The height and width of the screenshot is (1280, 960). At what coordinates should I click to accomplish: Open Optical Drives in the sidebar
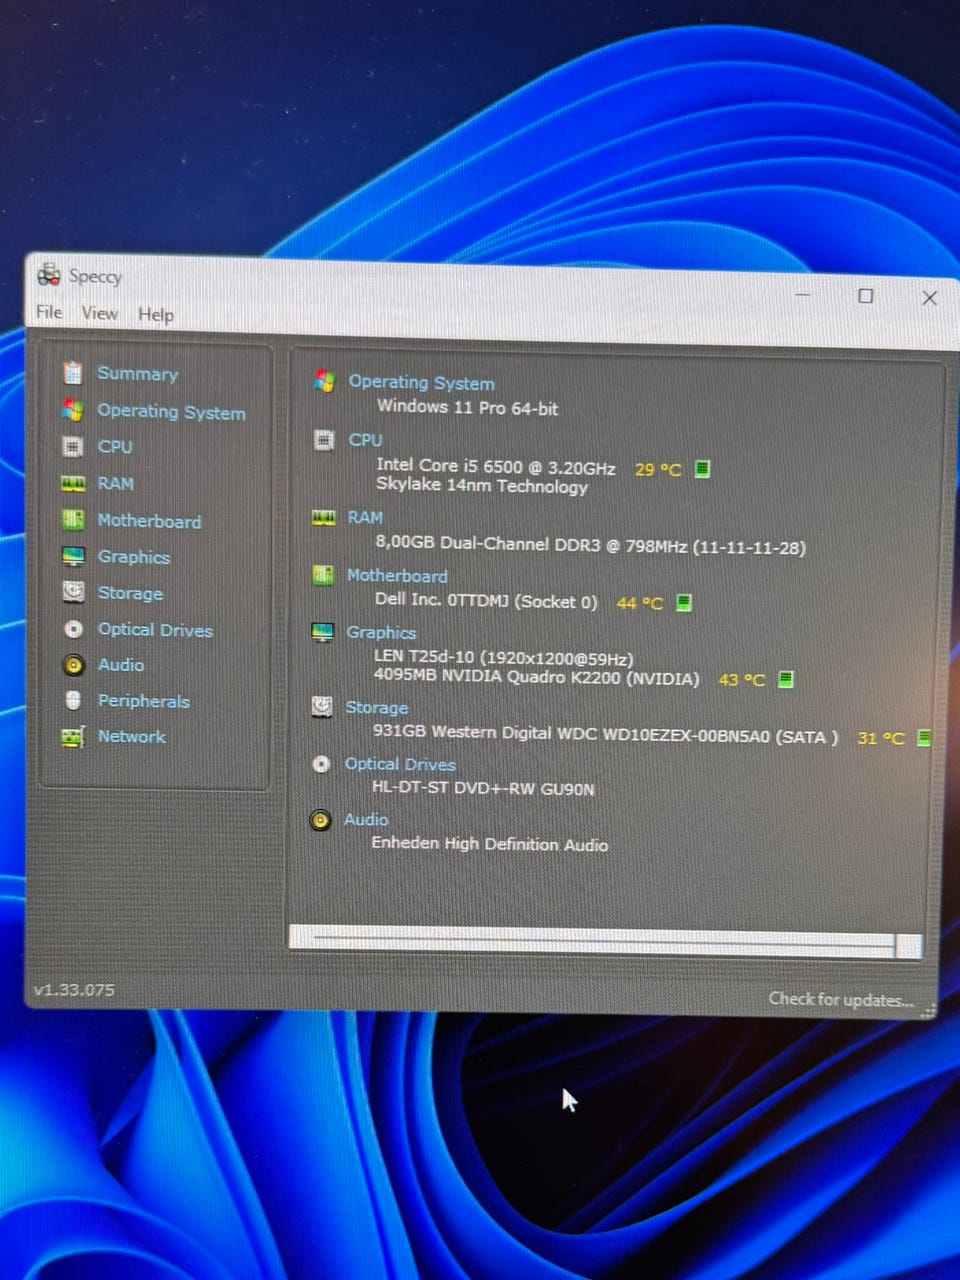tap(155, 630)
